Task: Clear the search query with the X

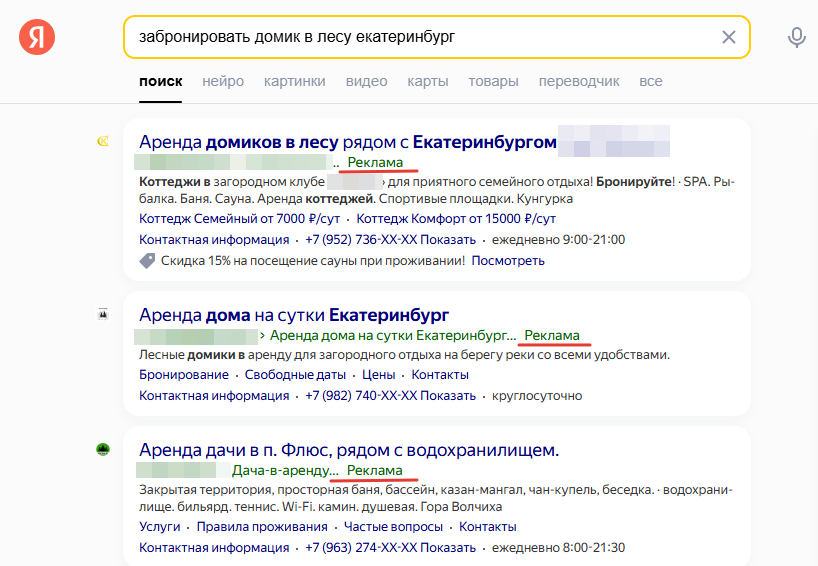Action: [x=728, y=37]
